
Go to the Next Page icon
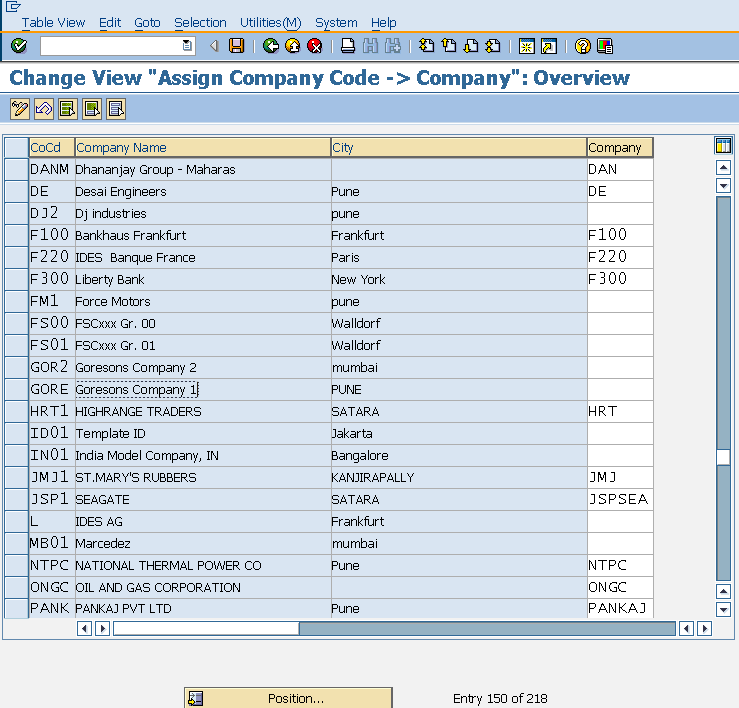click(x=471, y=46)
